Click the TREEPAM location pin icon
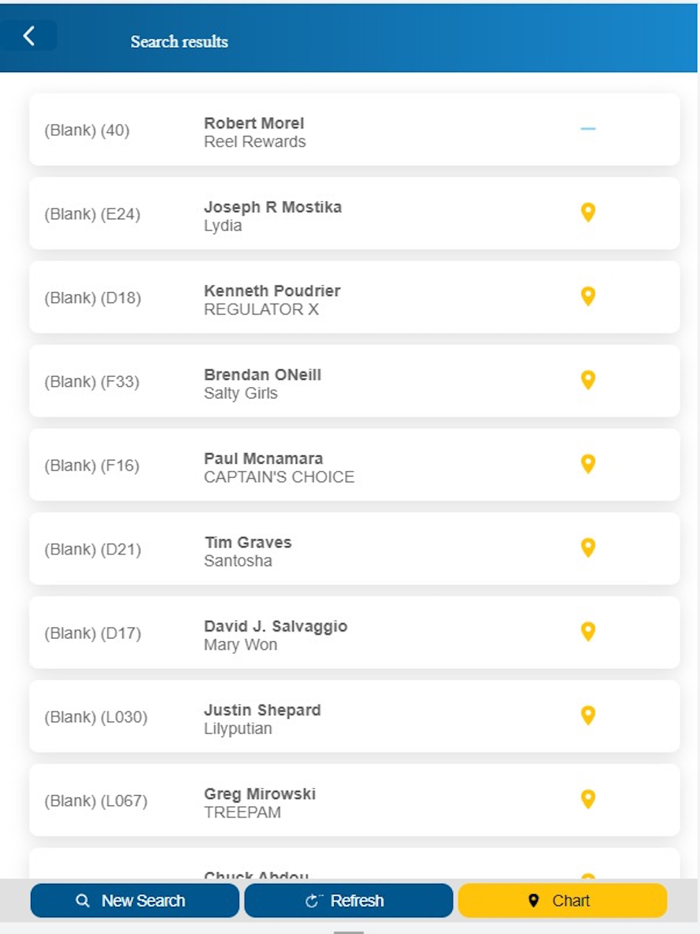The height and width of the screenshot is (934, 700). 588,800
